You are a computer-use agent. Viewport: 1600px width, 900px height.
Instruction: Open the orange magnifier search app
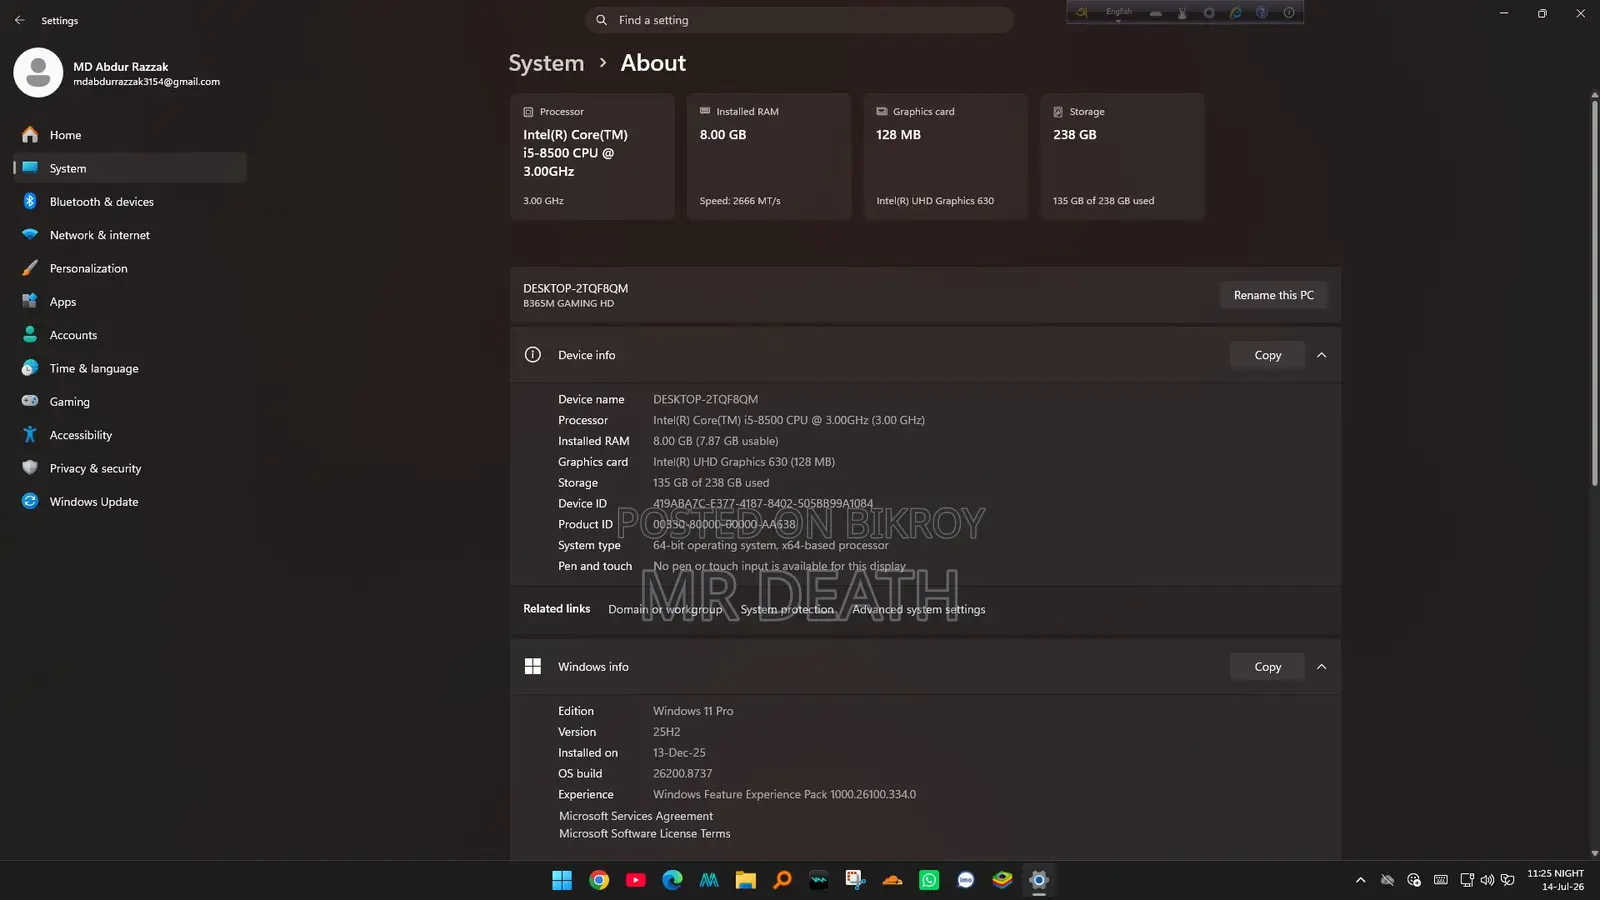(782, 880)
